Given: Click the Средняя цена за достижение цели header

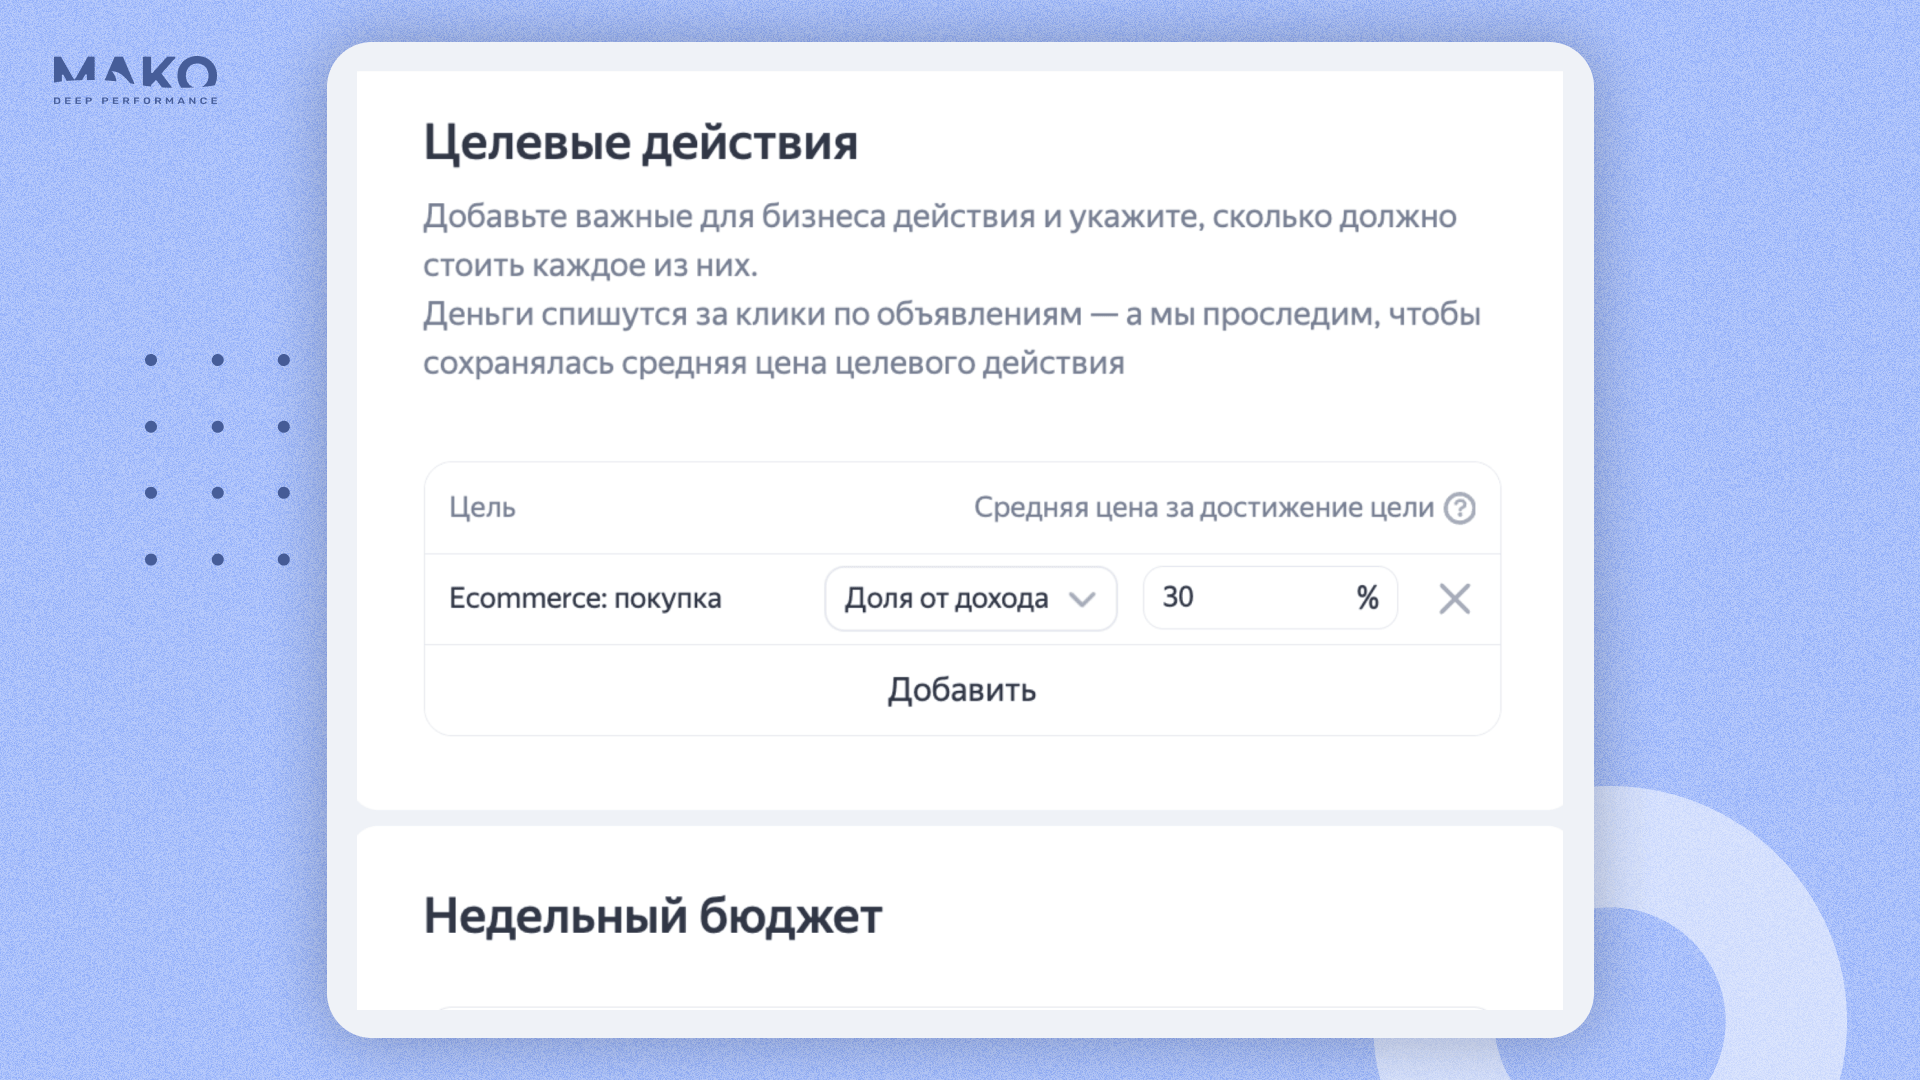Looking at the screenshot, I should click(1203, 508).
